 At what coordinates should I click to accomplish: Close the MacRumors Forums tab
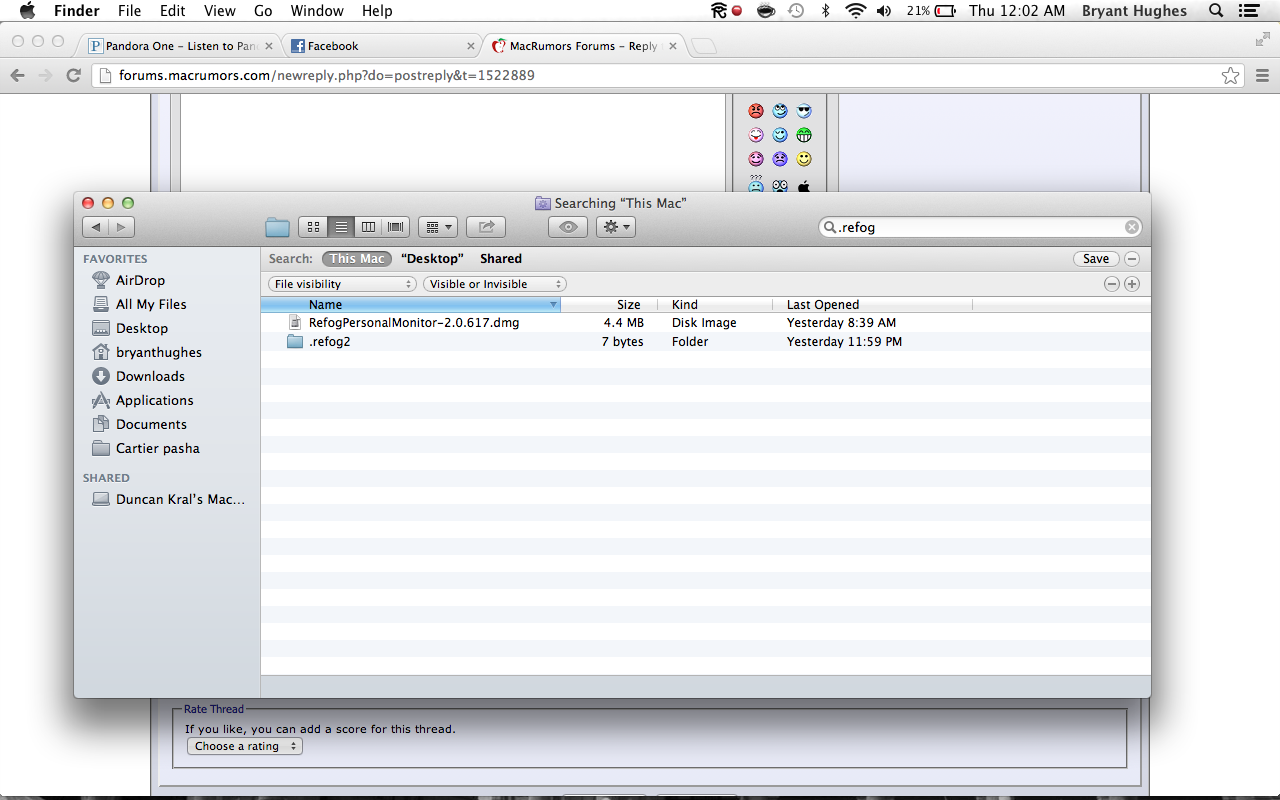pyautogui.click(x=673, y=46)
